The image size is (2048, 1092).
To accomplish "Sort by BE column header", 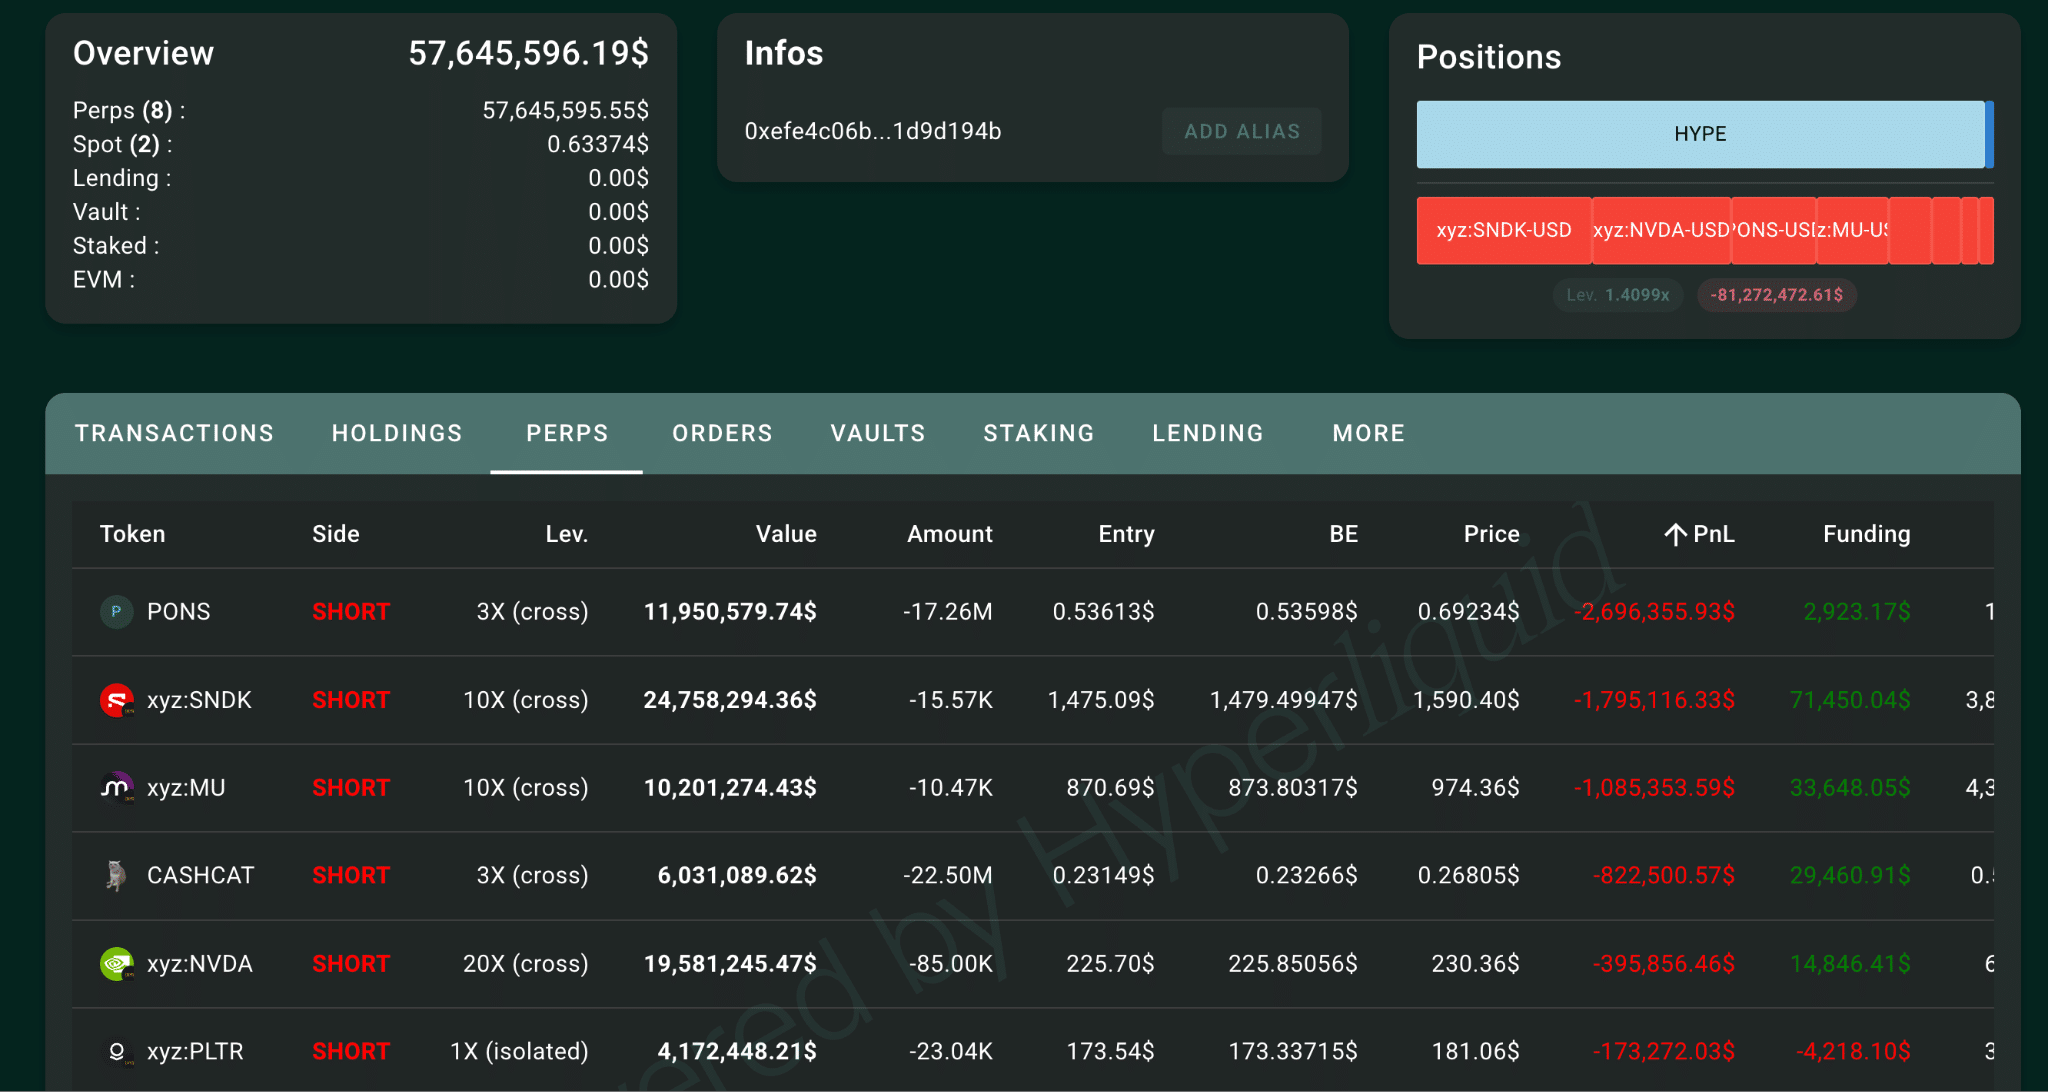I will tap(1344, 534).
